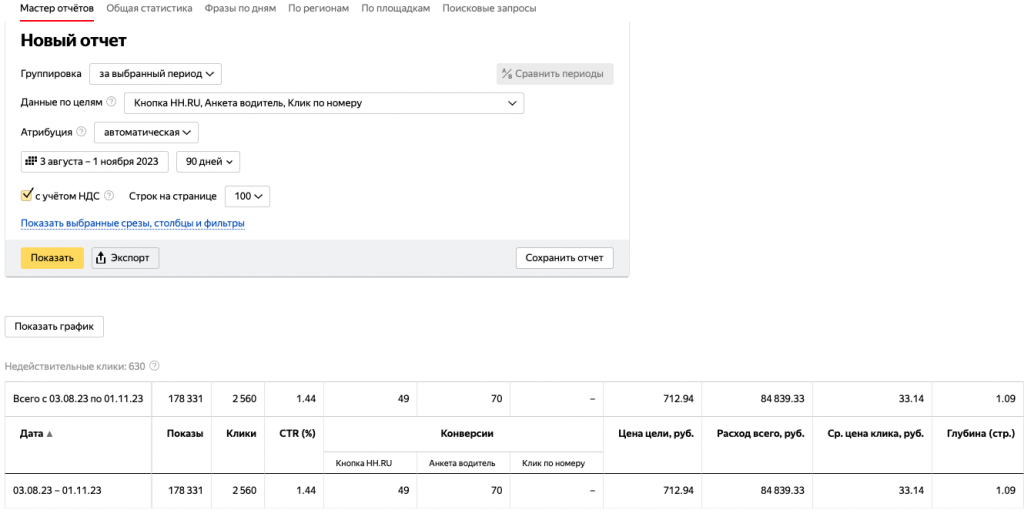The height and width of the screenshot is (527, 1024).
Task: Click help icon beside Атрибуция label
Action: (x=81, y=132)
